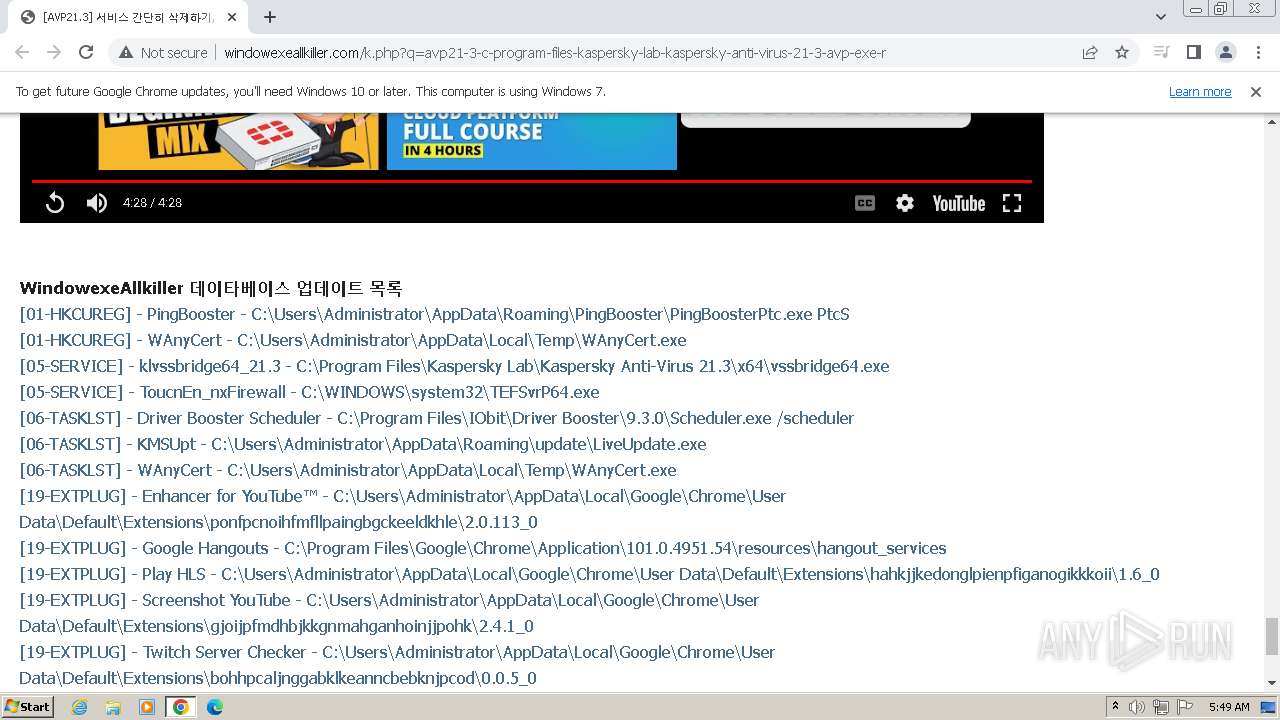This screenshot has width=1280, height=720.
Task: Open the PingBooster HKCUREG entry link
Action: (x=434, y=314)
